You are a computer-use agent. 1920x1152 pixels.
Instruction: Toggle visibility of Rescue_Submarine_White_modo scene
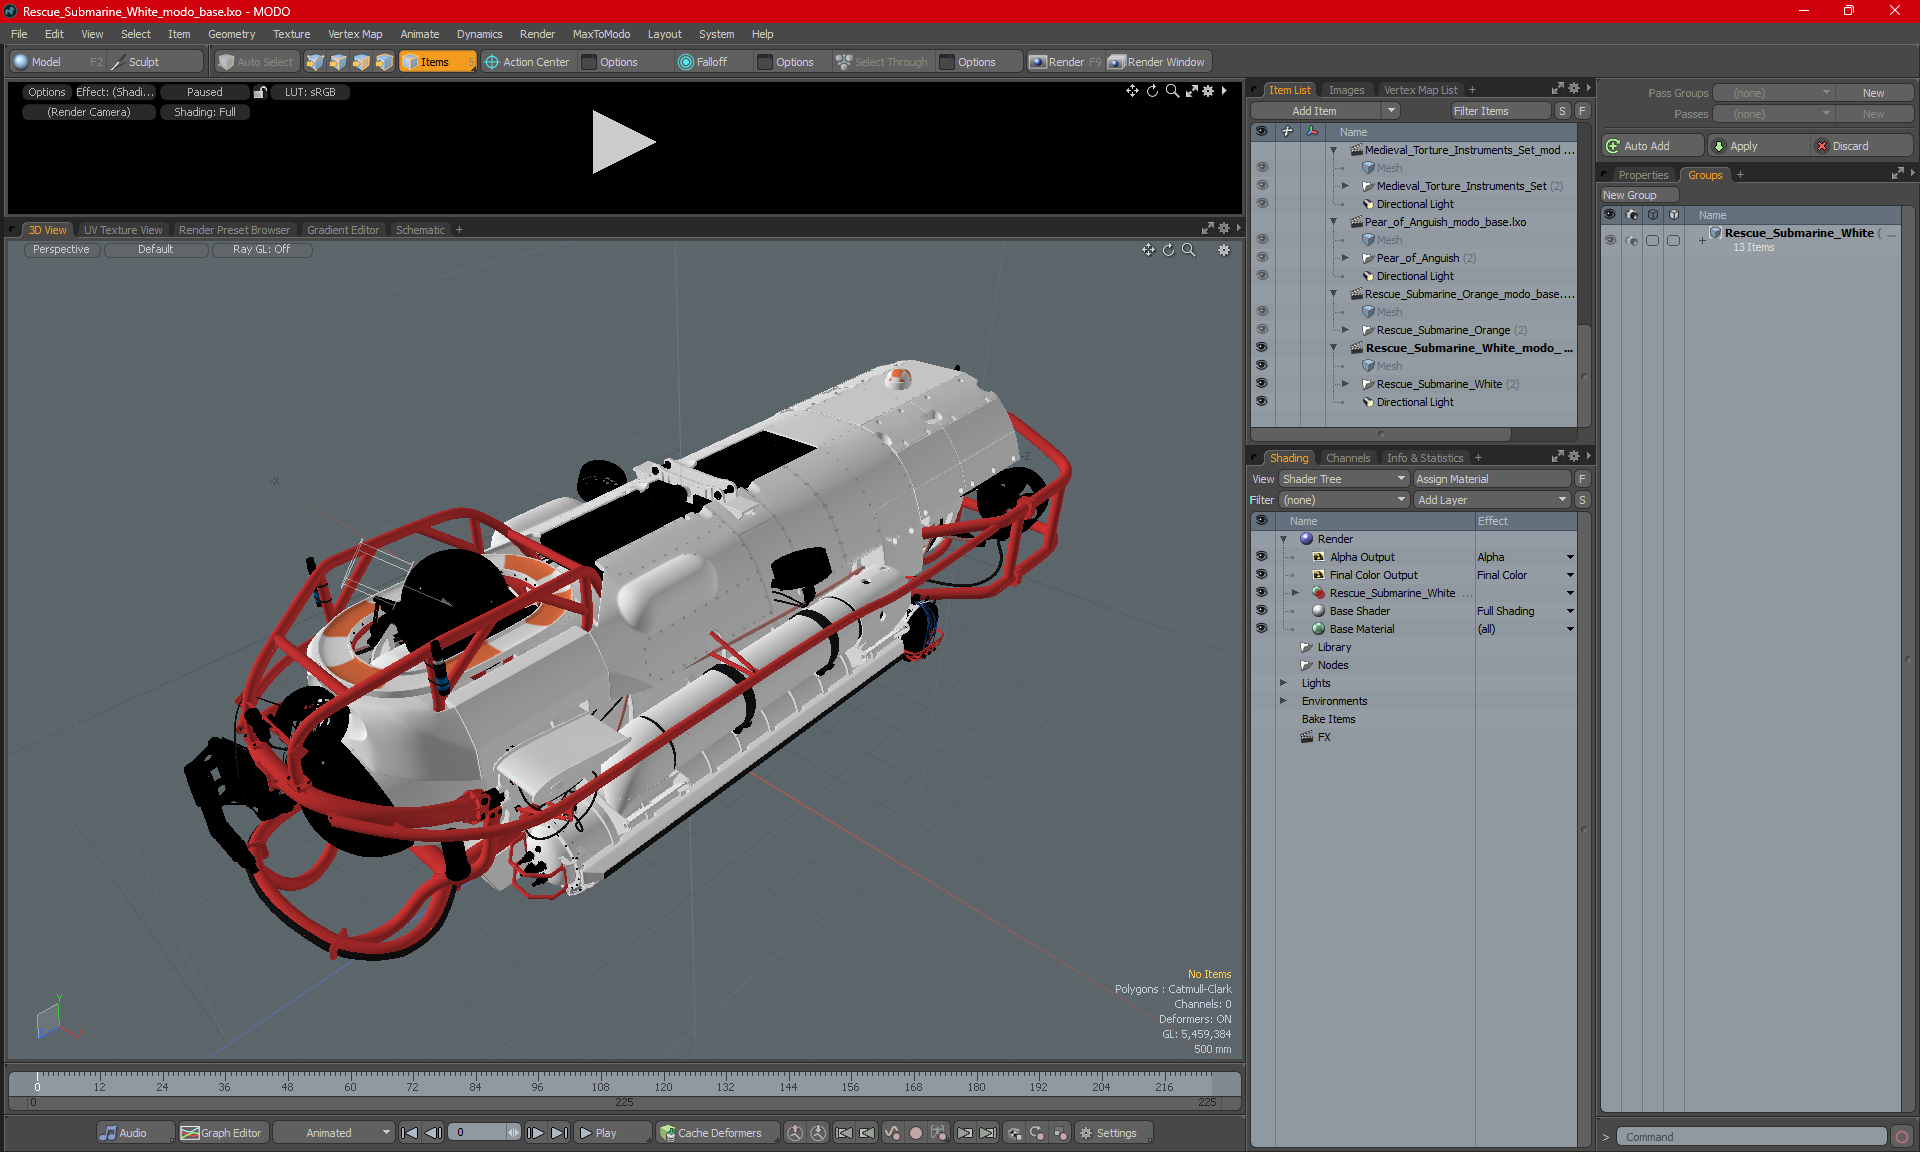tap(1261, 348)
